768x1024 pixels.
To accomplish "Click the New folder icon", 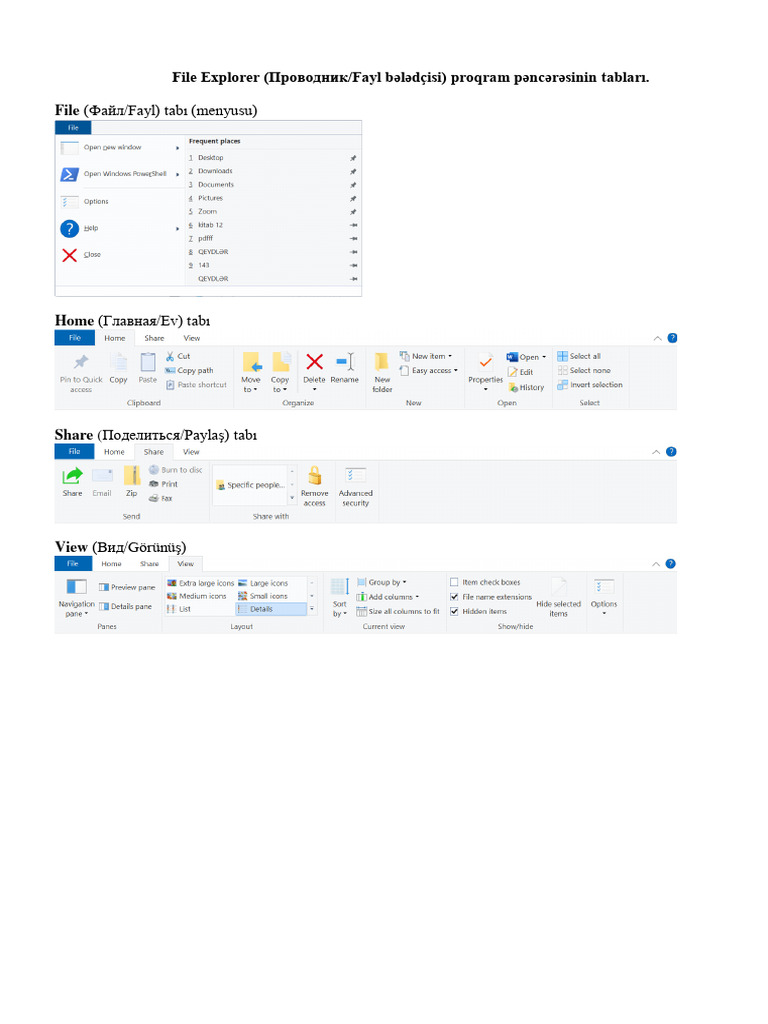I will (382, 361).
